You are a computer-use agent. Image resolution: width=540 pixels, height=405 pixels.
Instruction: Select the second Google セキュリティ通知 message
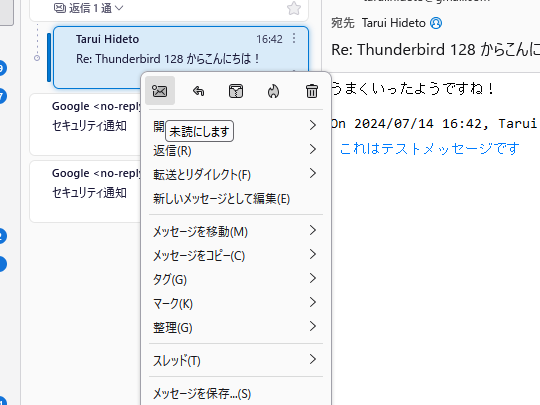coord(85,191)
